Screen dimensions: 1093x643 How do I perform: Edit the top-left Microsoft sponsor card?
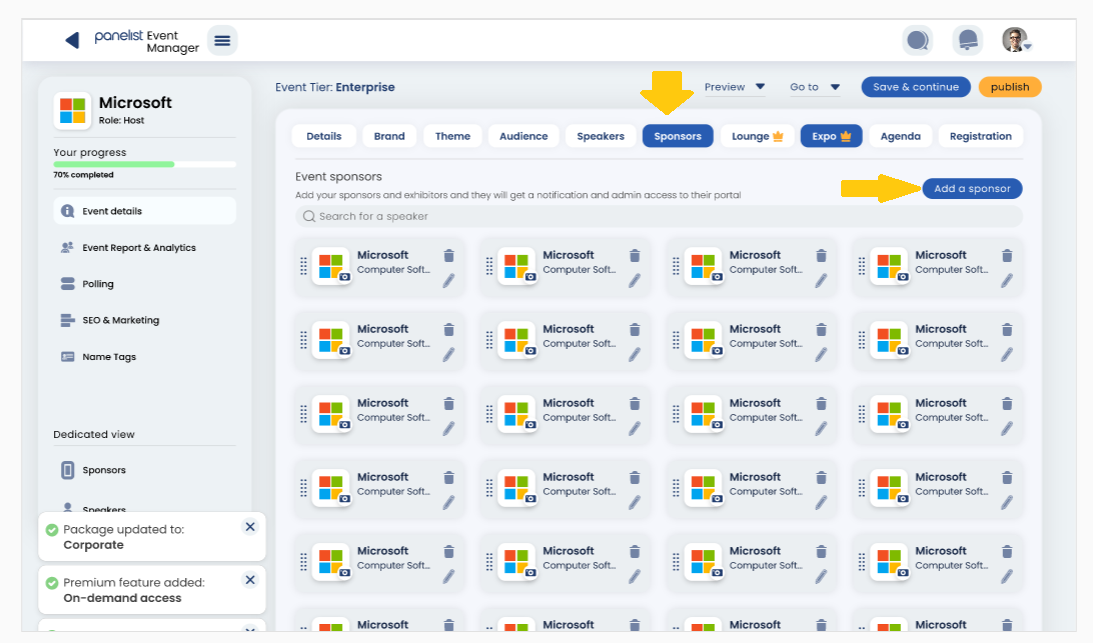pyautogui.click(x=449, y=280)
